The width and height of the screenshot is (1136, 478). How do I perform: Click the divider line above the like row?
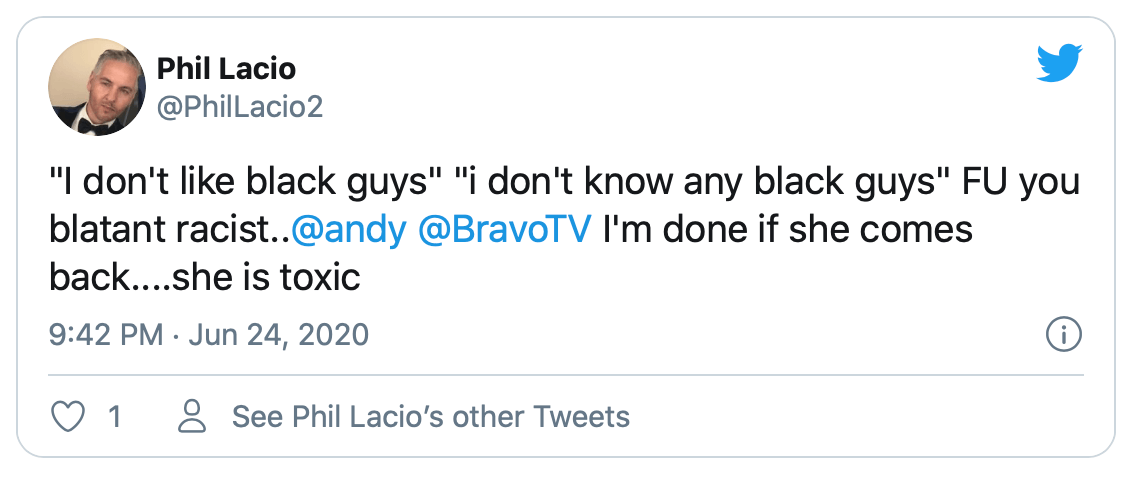(566, 376)
